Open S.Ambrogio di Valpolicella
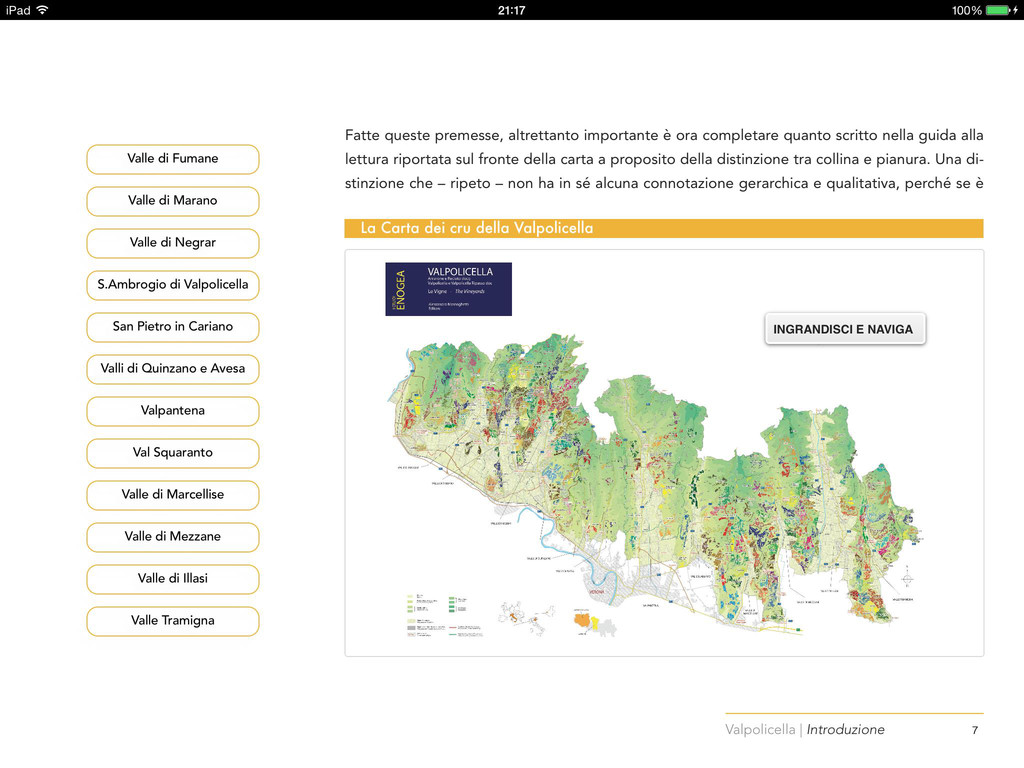This screenshot has width=1024, height=768. tap(172, 285)
